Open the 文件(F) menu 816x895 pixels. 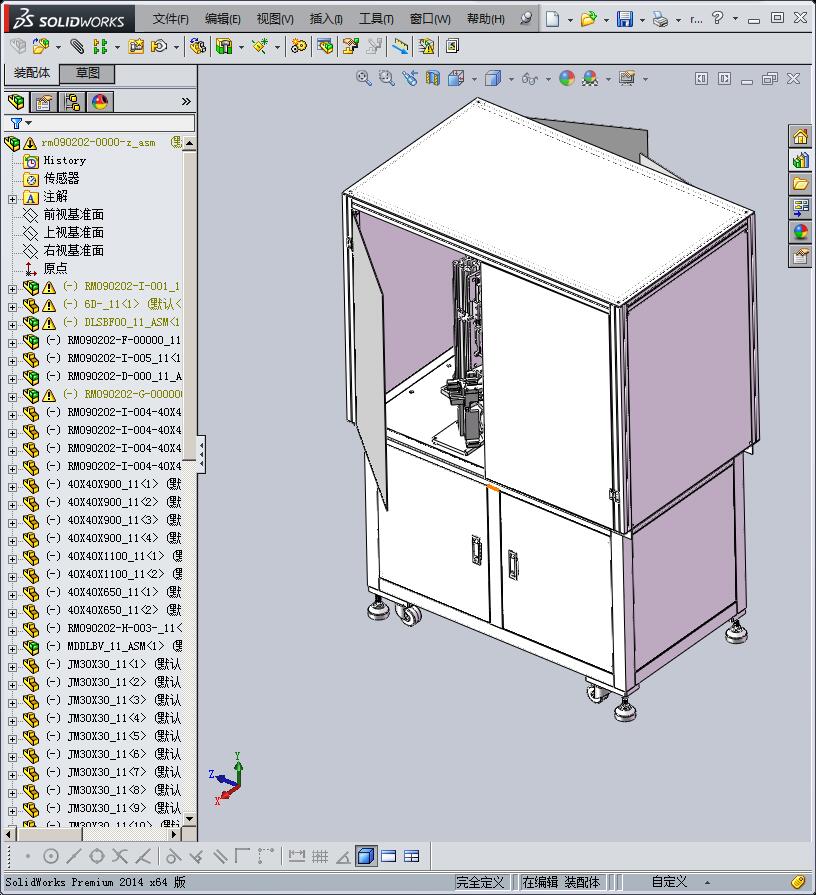pyautogui.click(x=170, y=19)
